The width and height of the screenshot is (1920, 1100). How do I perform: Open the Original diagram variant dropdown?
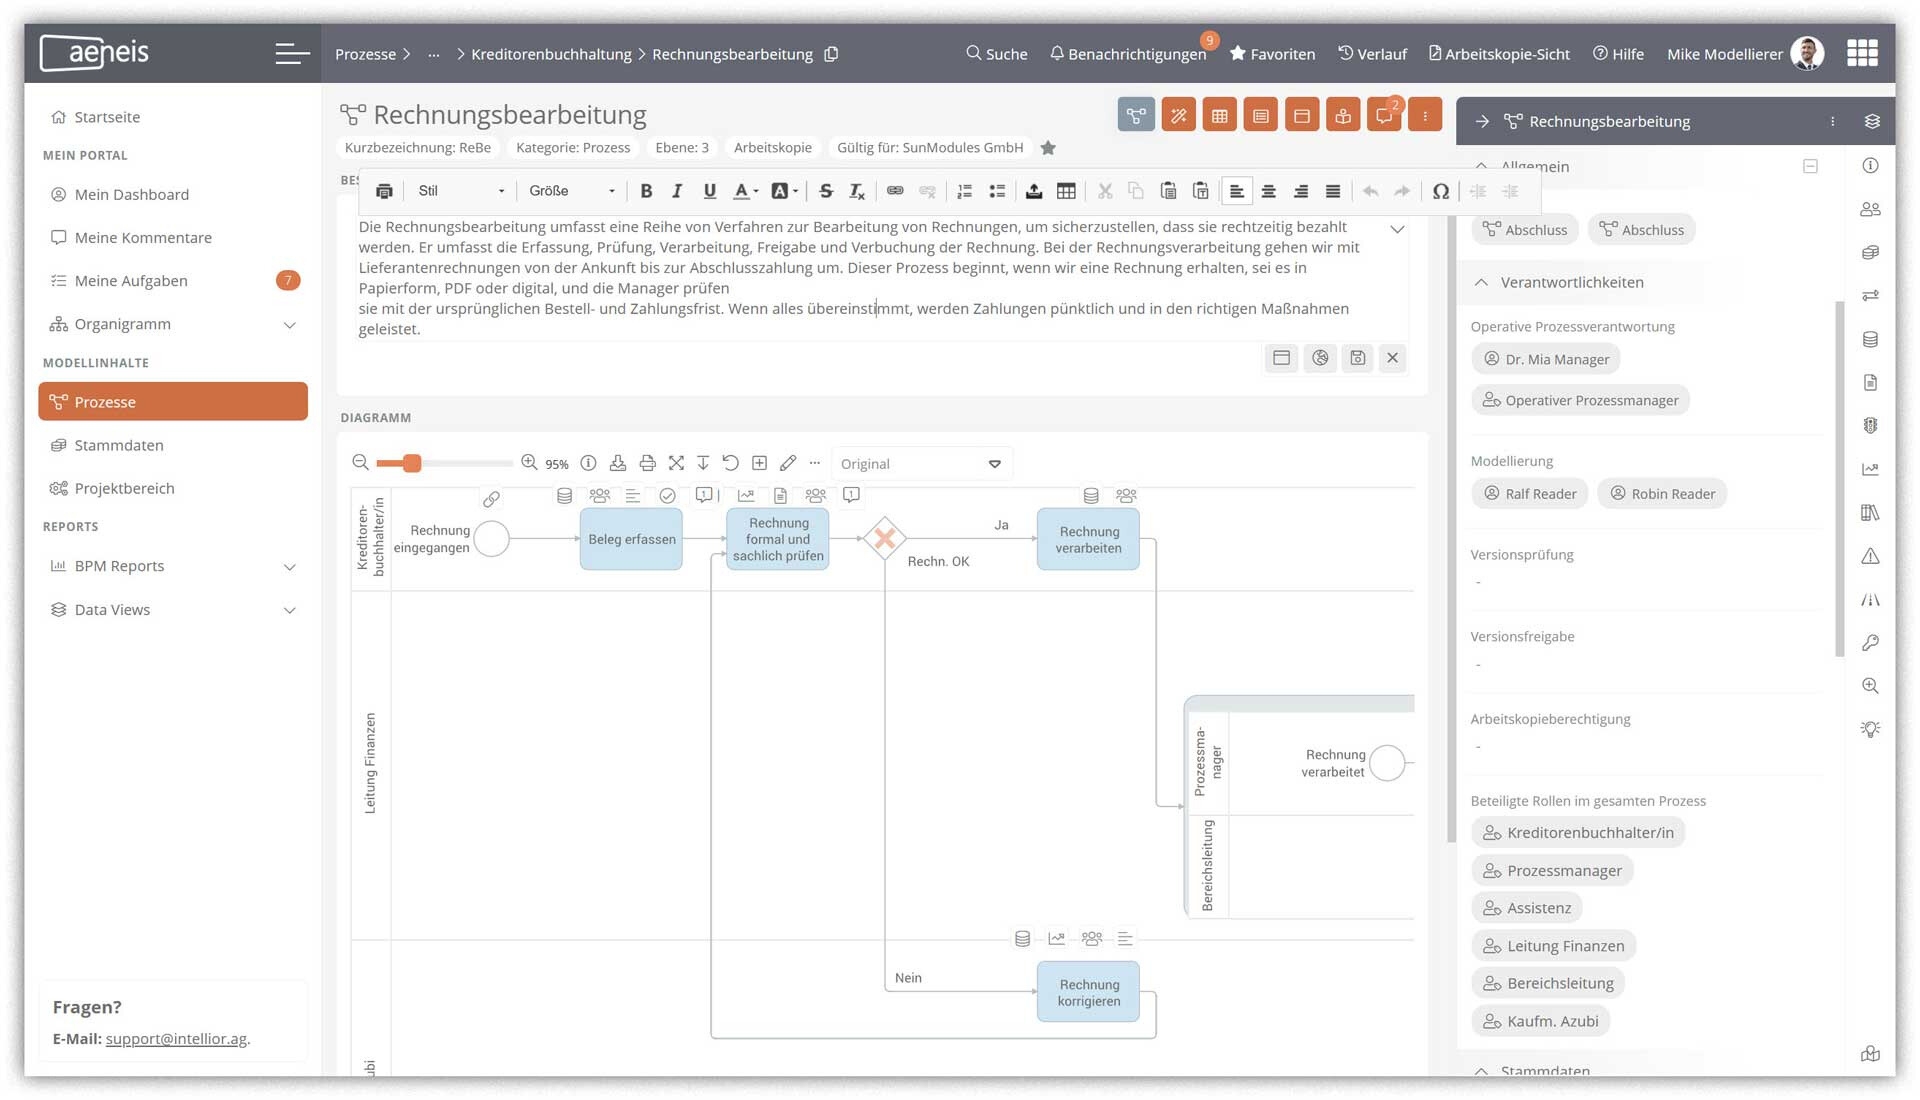click(920, 464)
